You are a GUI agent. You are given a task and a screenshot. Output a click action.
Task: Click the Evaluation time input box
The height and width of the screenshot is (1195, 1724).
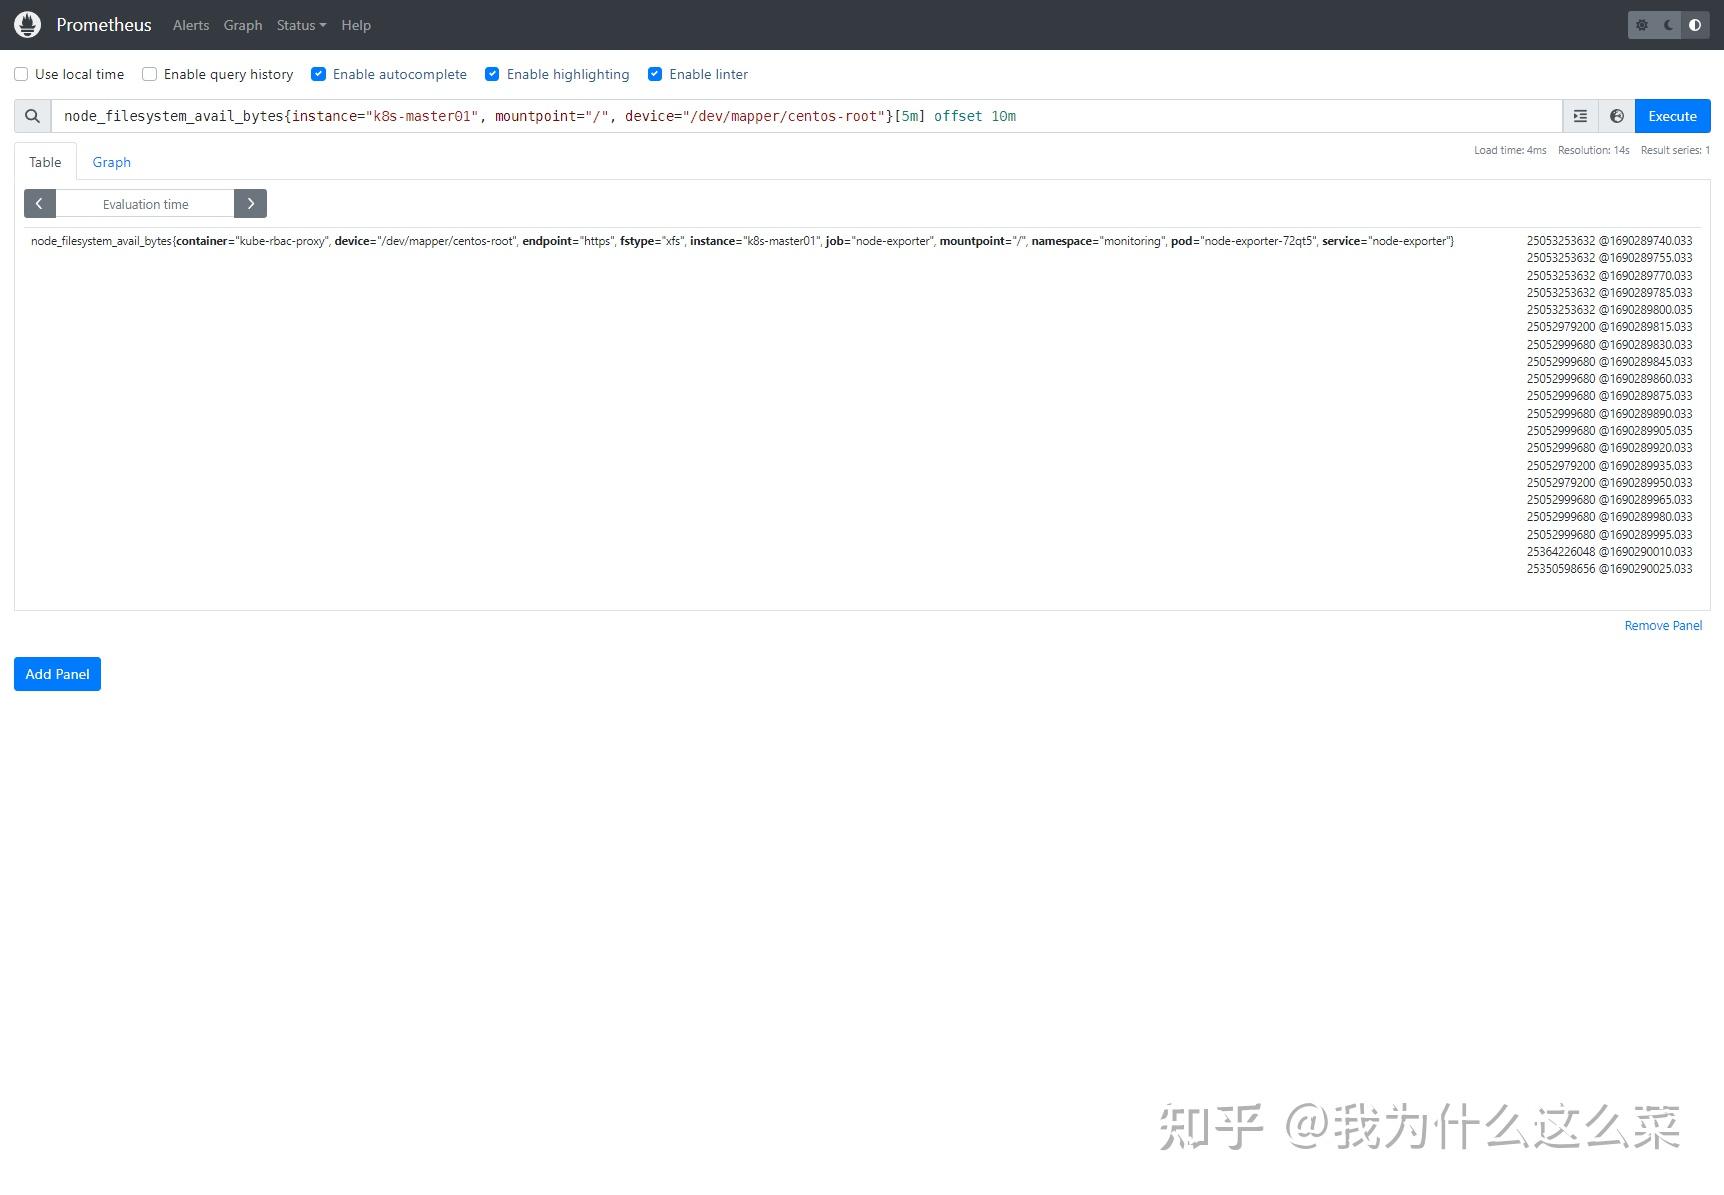[x=145, y=204]
